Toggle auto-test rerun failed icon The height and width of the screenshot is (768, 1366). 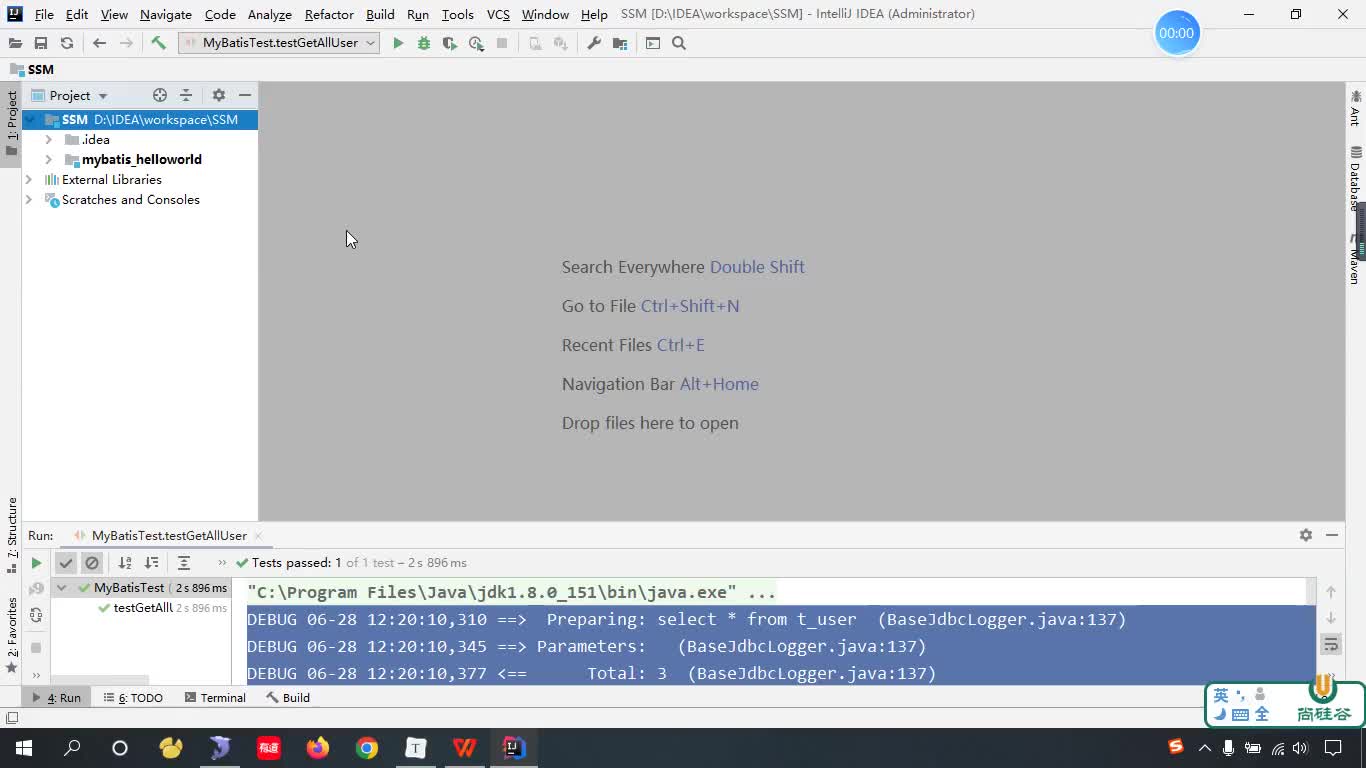(36, 615)
